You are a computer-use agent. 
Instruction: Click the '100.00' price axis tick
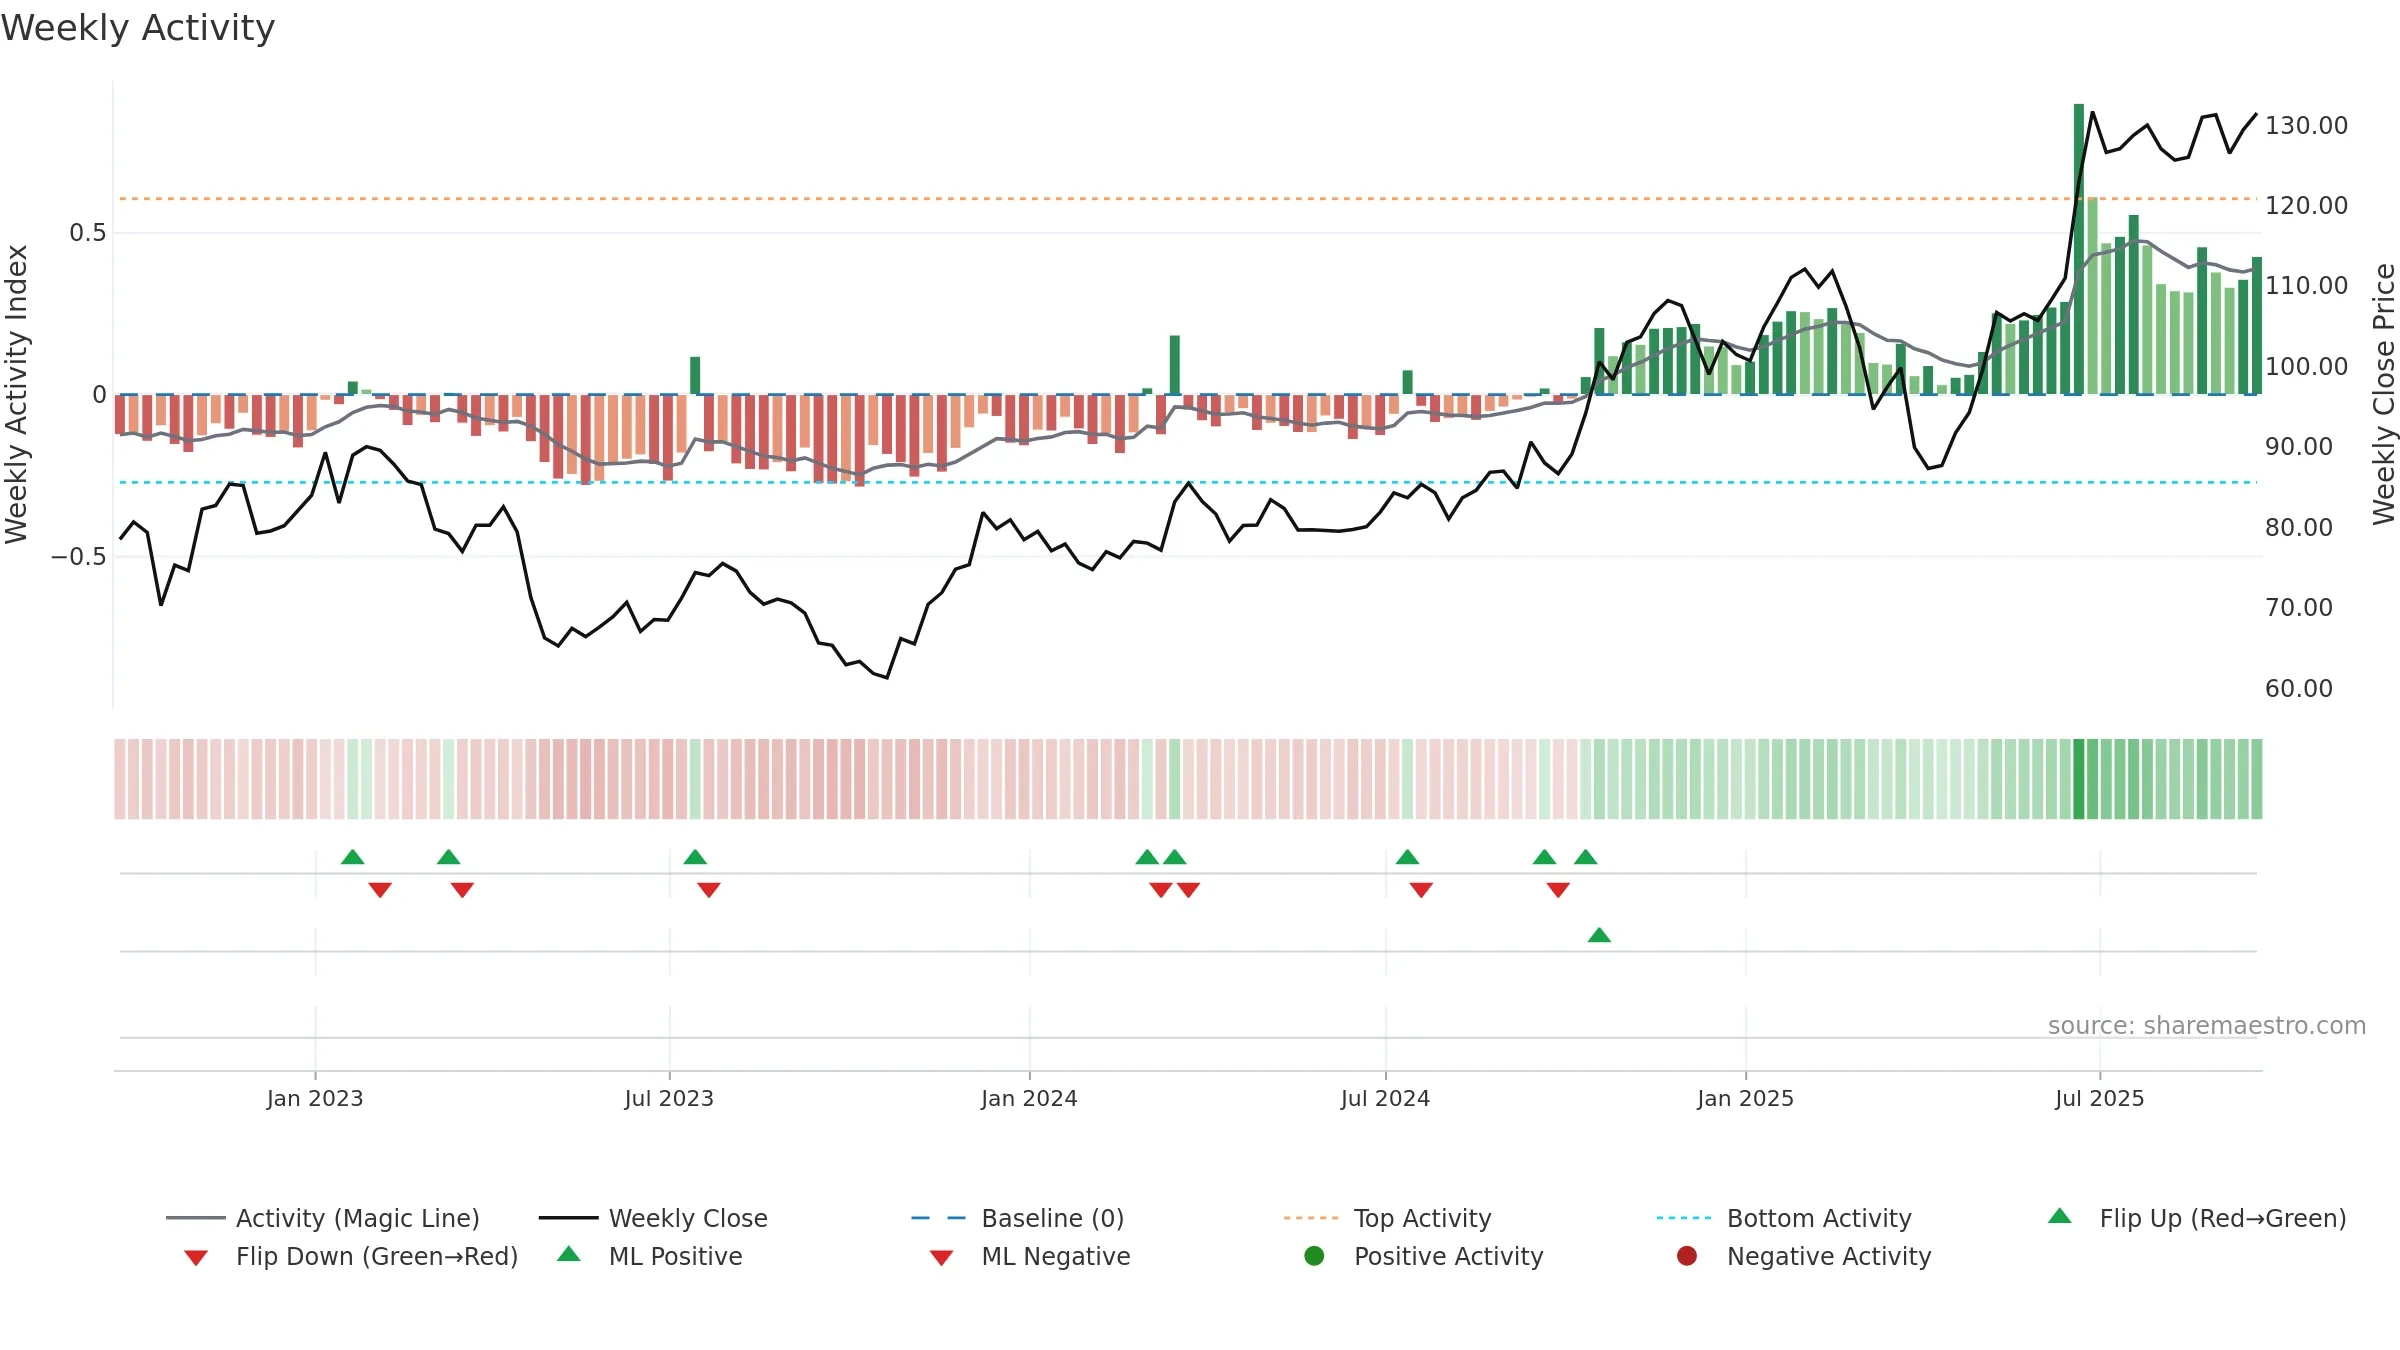pyautogui.click(x=2306, y=366)
